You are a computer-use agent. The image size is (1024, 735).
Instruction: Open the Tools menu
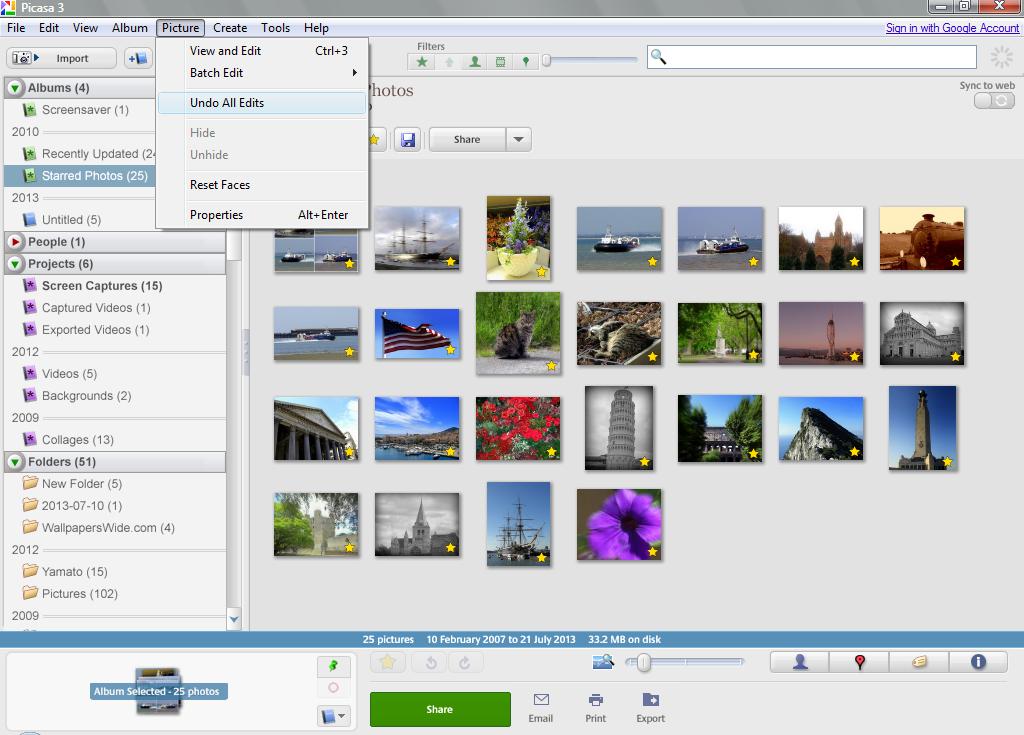(x=275, y=28)
